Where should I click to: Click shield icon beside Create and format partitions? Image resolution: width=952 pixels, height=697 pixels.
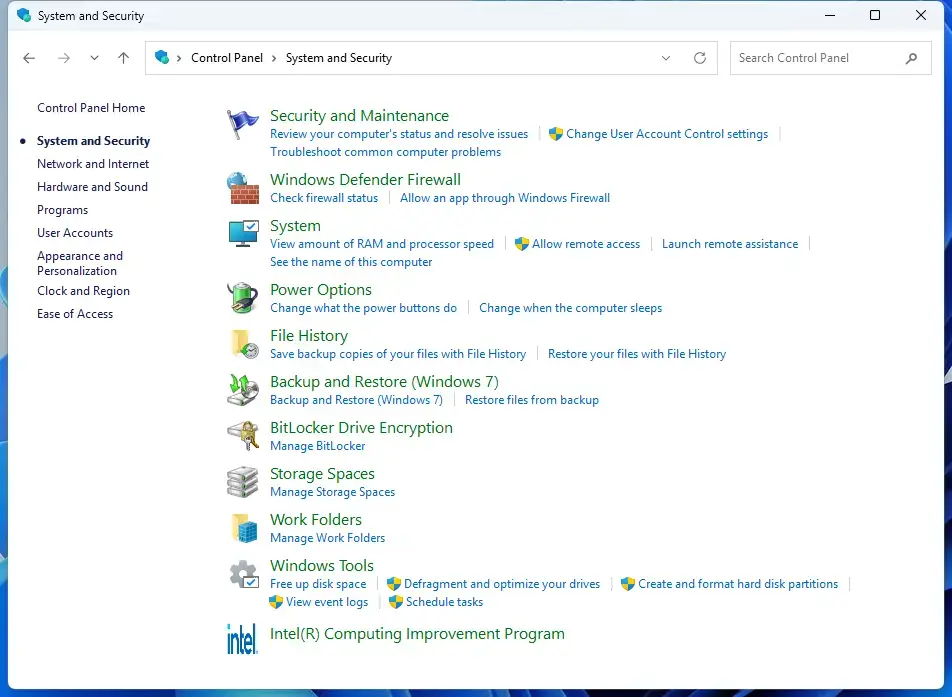628,584
